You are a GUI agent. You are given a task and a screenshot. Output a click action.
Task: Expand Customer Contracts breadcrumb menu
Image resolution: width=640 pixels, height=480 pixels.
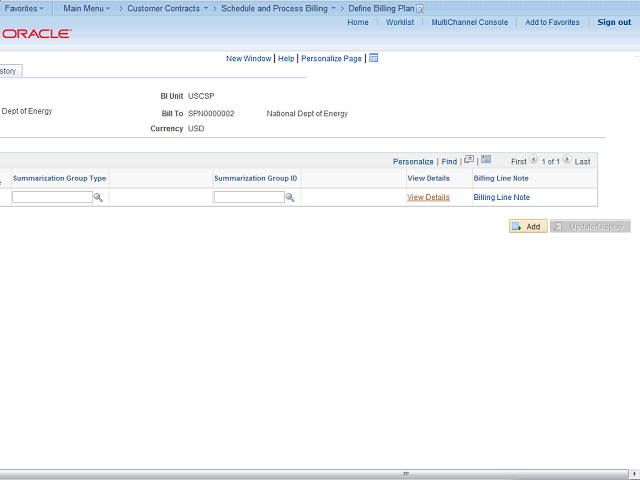pyautogui.click(x=167, y=8)
